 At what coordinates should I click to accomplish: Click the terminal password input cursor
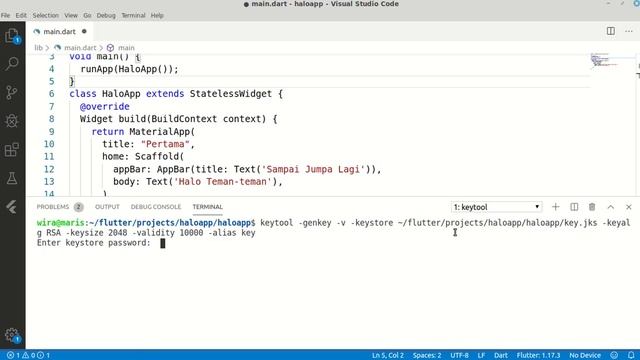pos(162,243)
